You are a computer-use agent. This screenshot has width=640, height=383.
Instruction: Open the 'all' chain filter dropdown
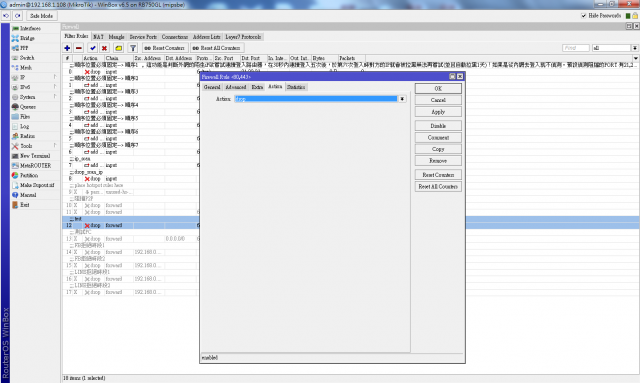coord(635,48)
